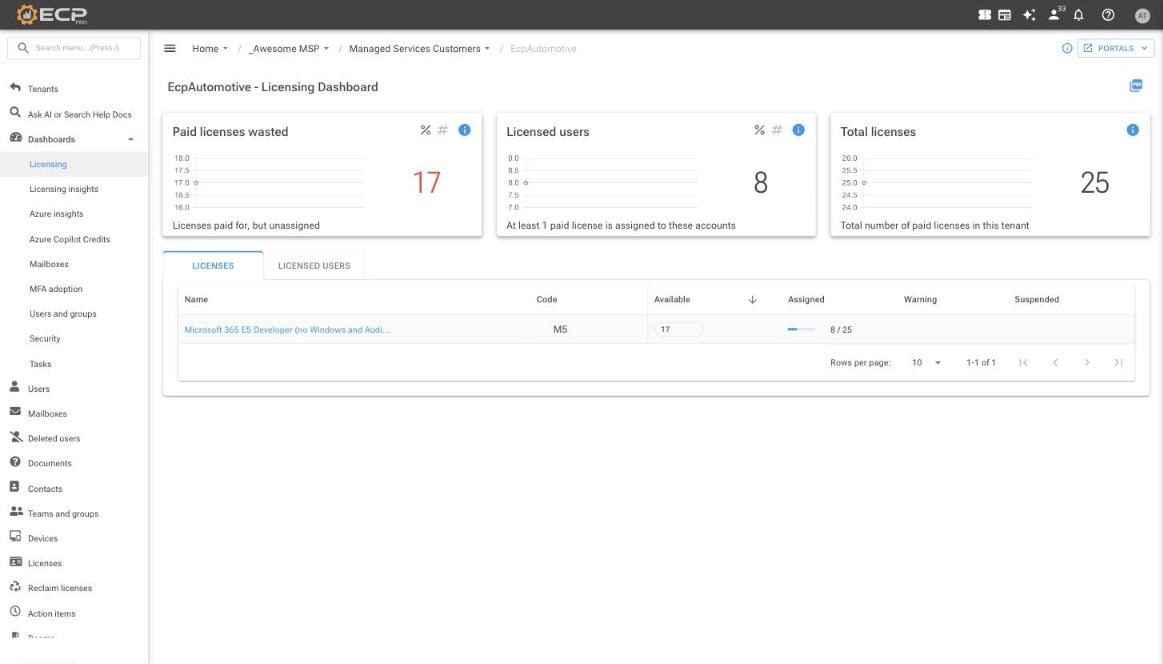The image size is (1163, 664).
Task: Show info for Licensed users card
Action: pos(798,130)
